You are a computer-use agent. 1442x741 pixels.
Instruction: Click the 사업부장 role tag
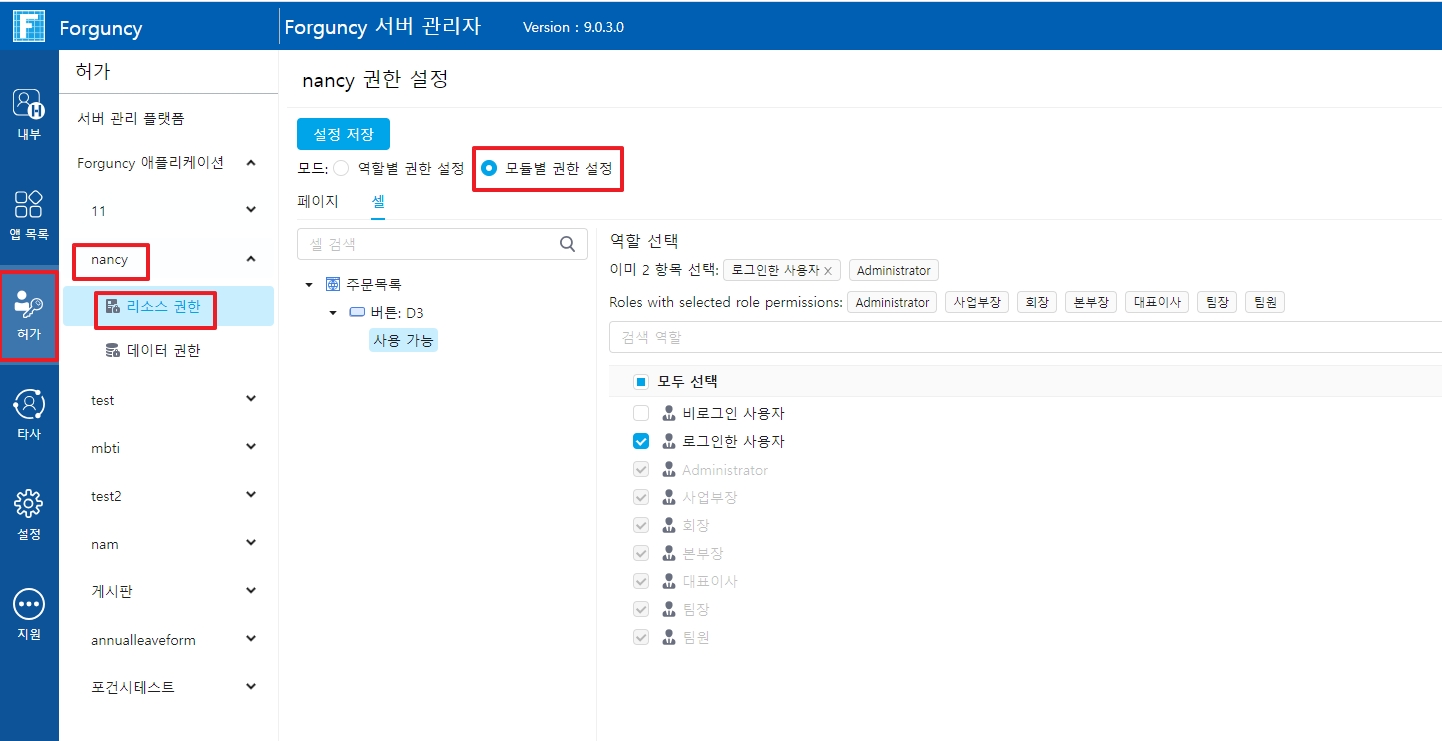tap(976, 302)
